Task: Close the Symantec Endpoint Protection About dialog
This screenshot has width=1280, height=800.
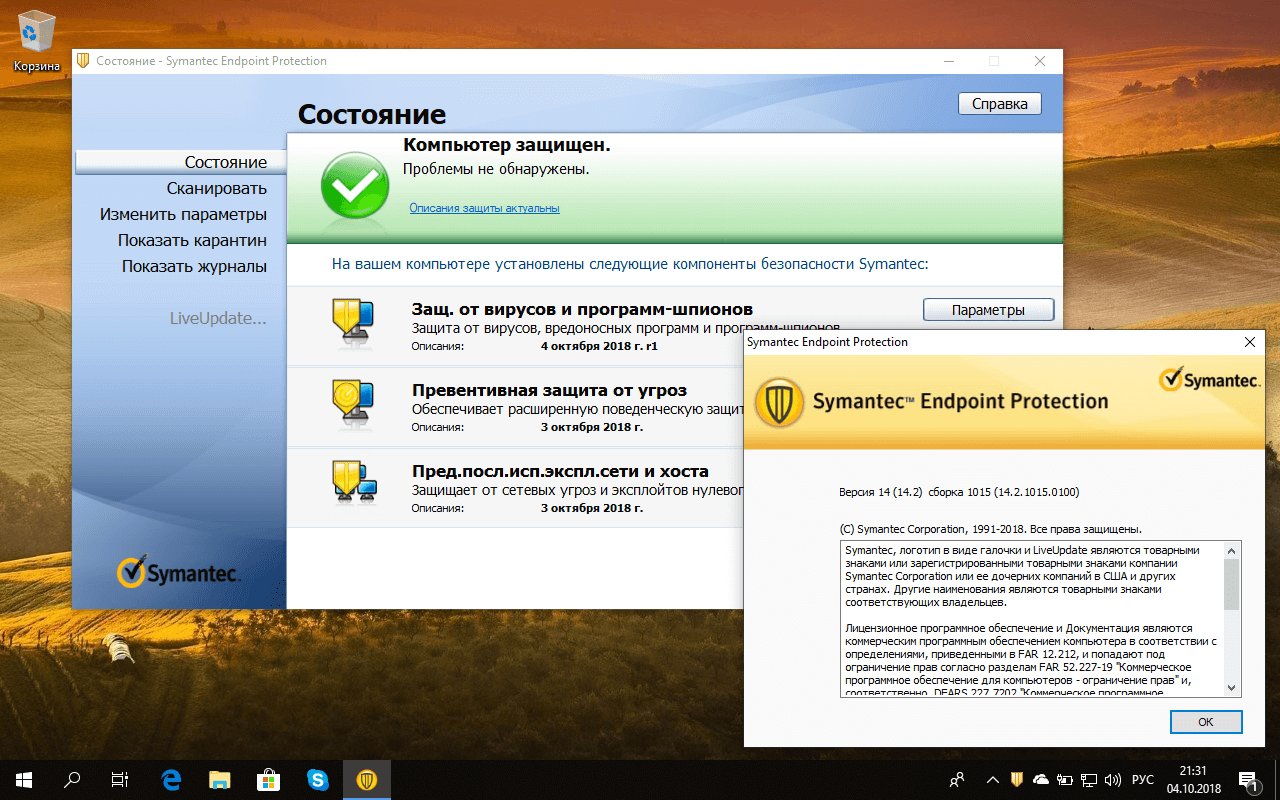Action: [x=1249, y=342]
